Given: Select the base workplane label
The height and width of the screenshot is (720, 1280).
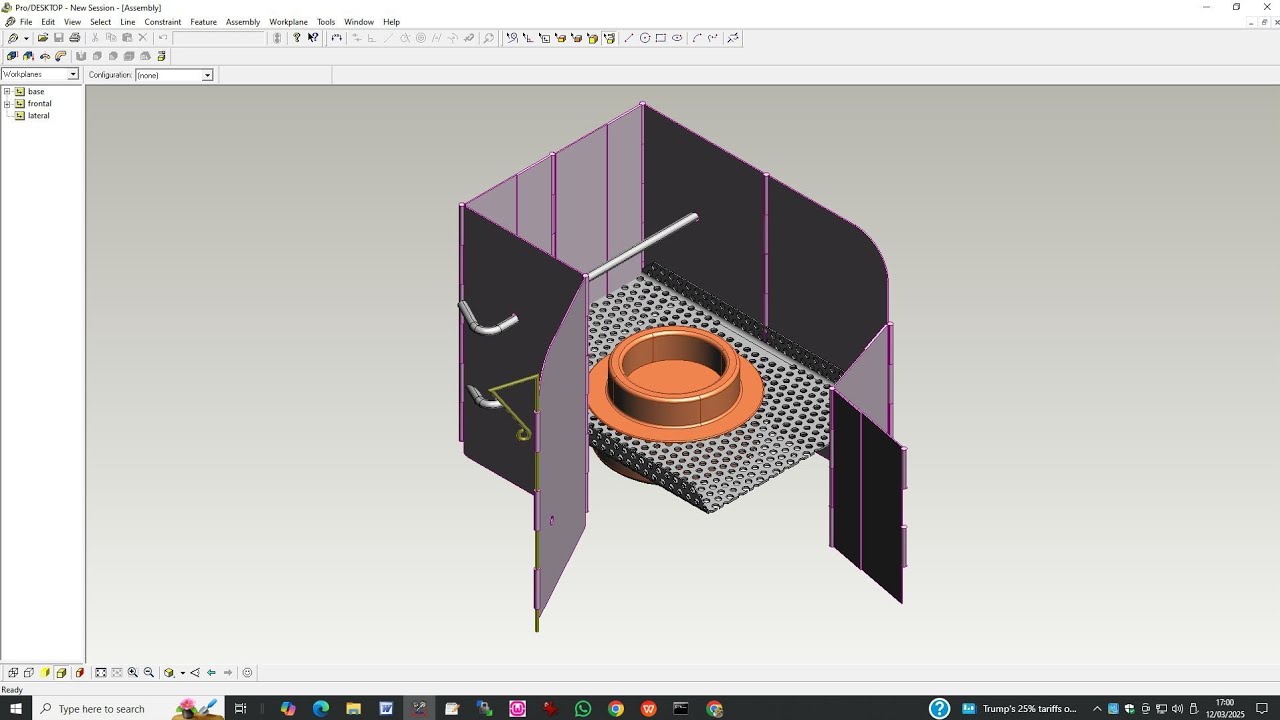Looking at the screenshot, I should pos(36,91).
